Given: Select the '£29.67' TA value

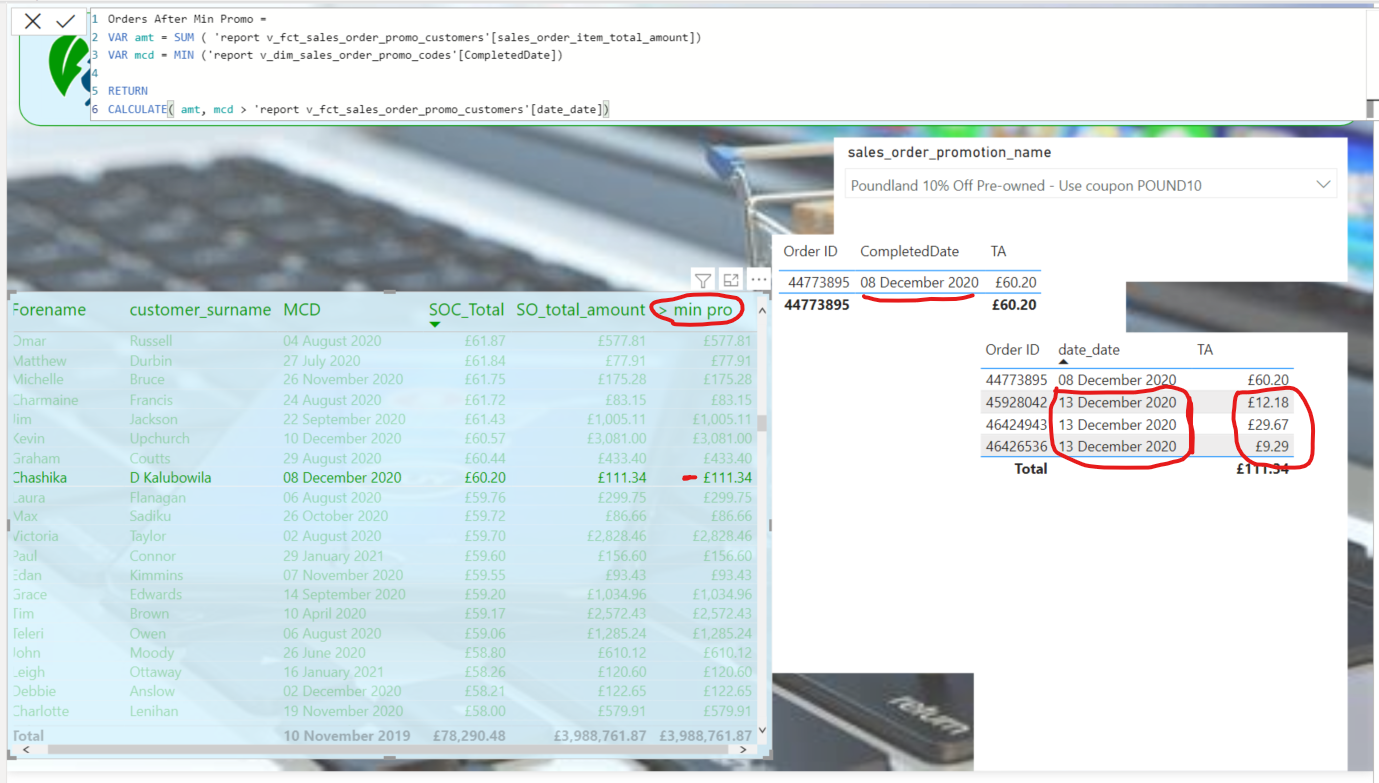Looking at the screenshot, I should point(1269,424).
